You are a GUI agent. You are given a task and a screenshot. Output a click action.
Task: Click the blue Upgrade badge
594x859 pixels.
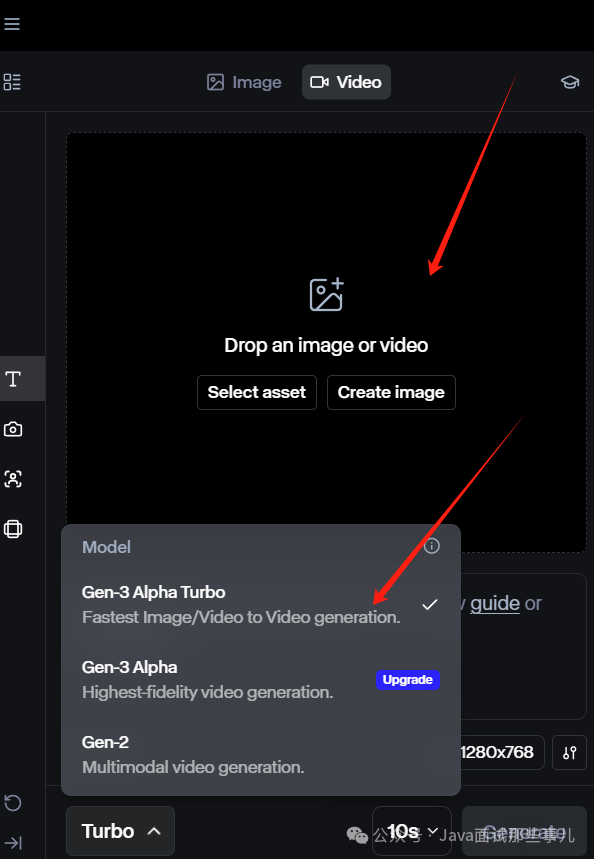coord(408,680)
